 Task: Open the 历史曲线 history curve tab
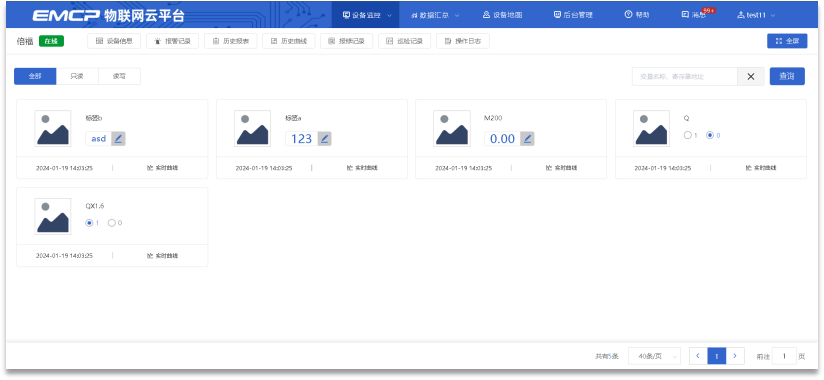(289, 41)
